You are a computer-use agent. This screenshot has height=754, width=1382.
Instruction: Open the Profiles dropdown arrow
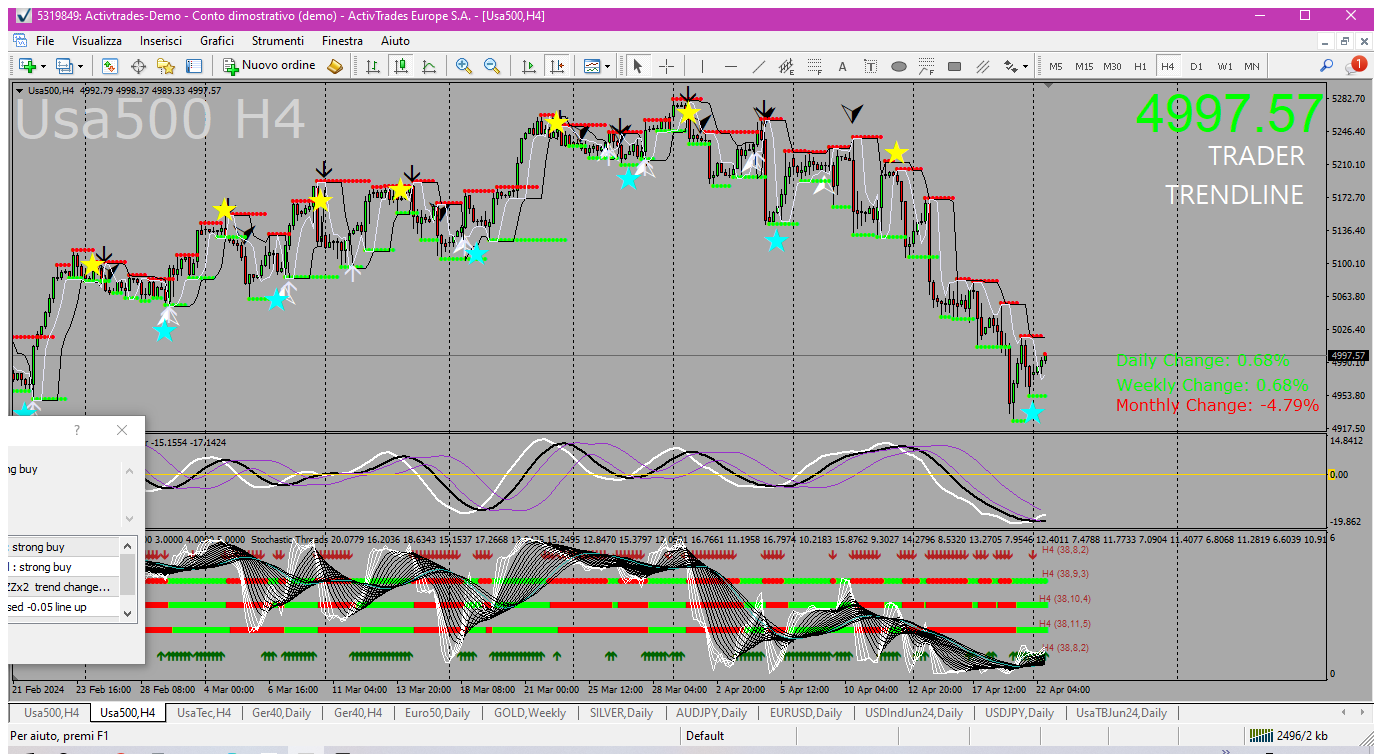point(81,67)
